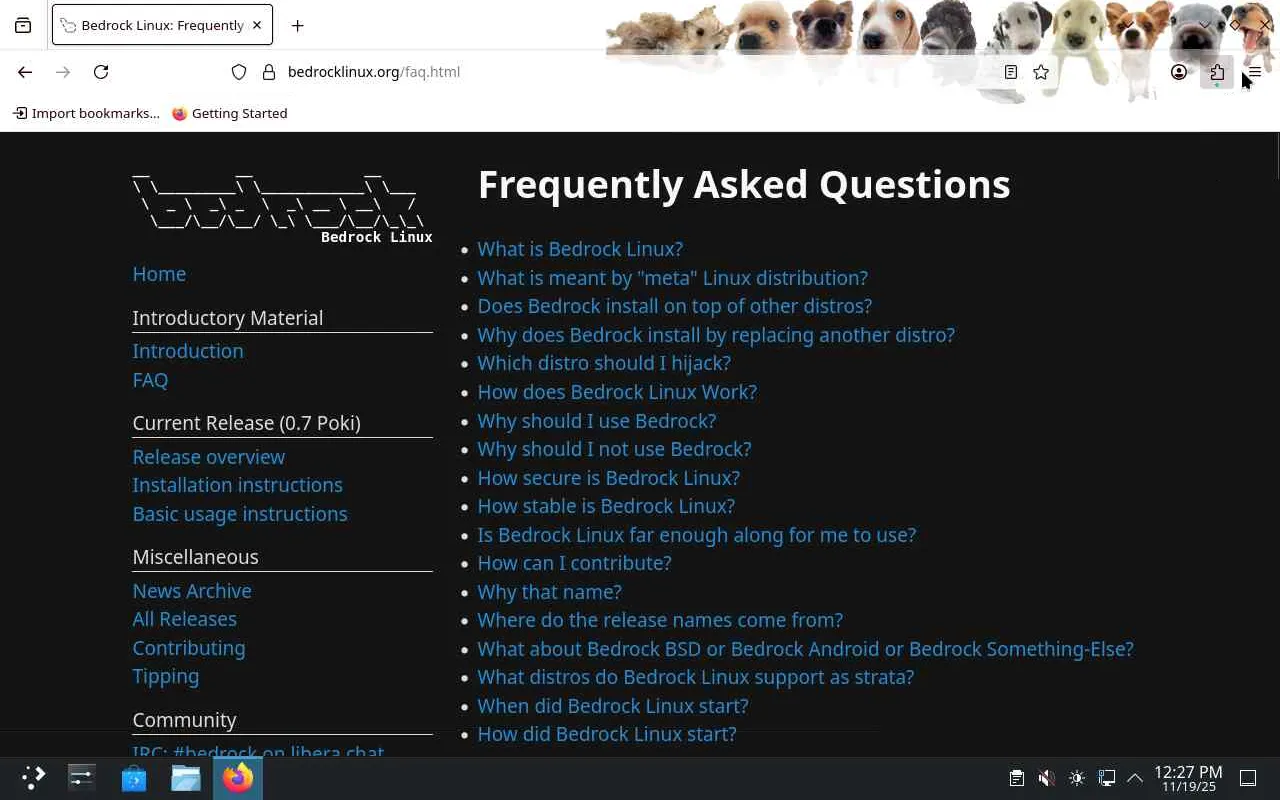Jump to 'When did Bedrock Linux start?'
Screen dimensions: 1280x800
click(x=613, y=706)
